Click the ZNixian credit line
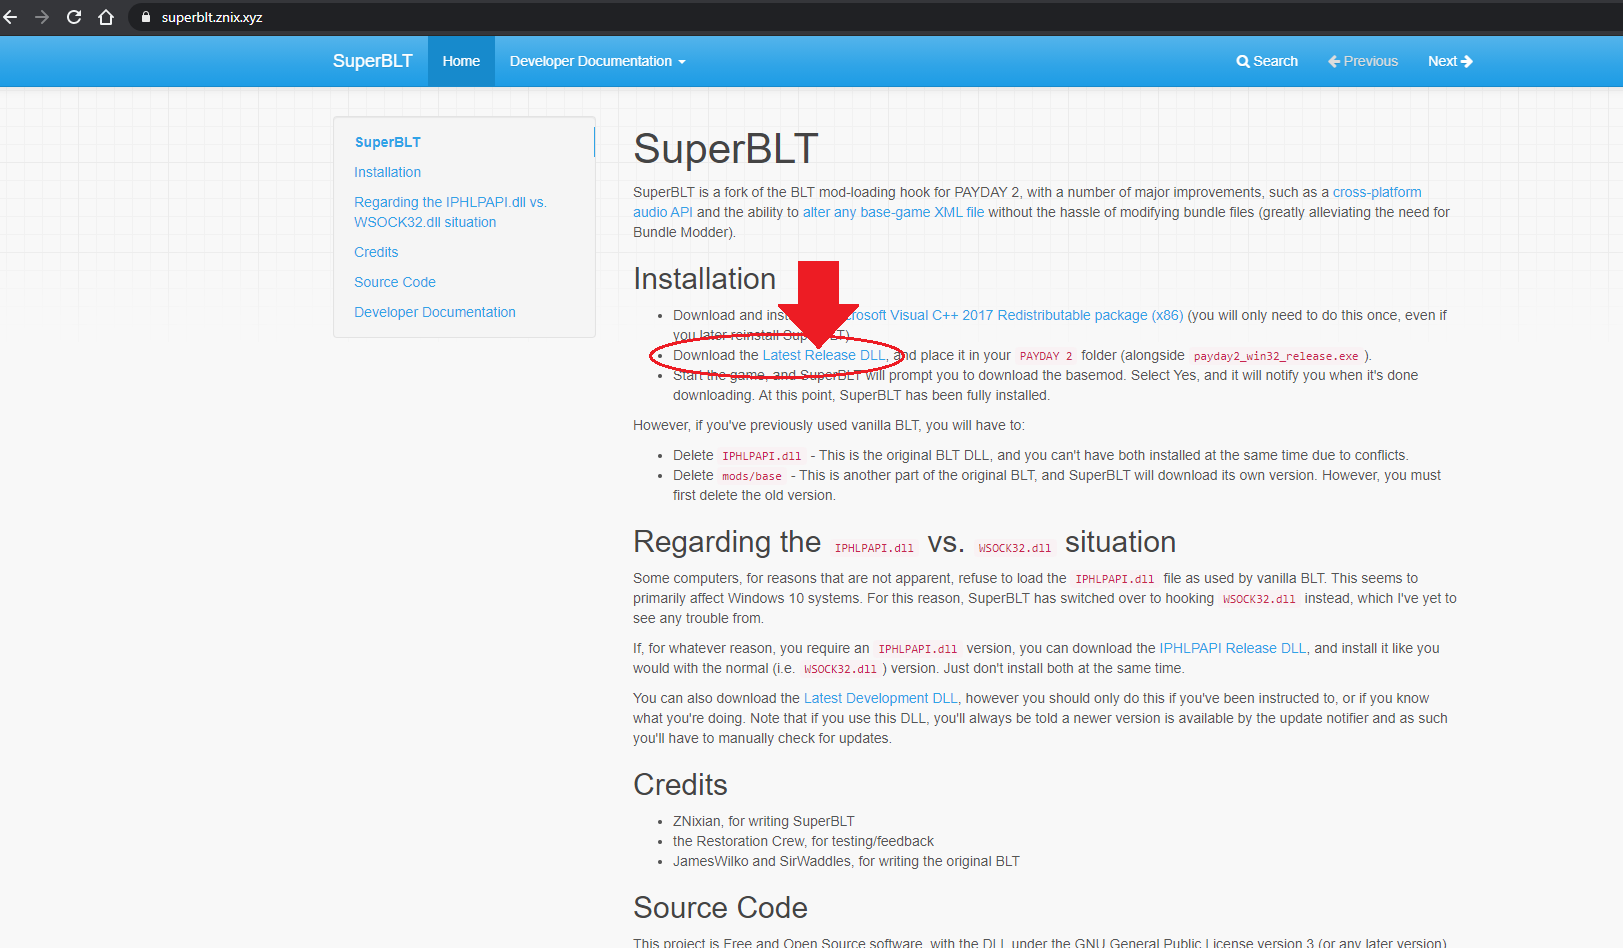This screenshot has width=1623, height=948. [764, 821]
